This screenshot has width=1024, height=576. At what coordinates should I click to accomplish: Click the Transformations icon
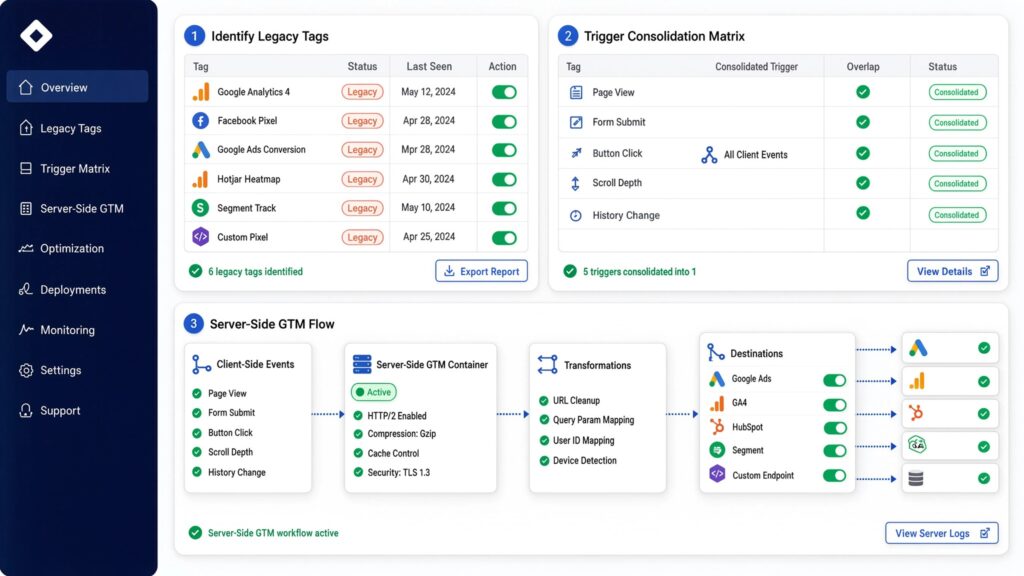click(x=547, y=364)
